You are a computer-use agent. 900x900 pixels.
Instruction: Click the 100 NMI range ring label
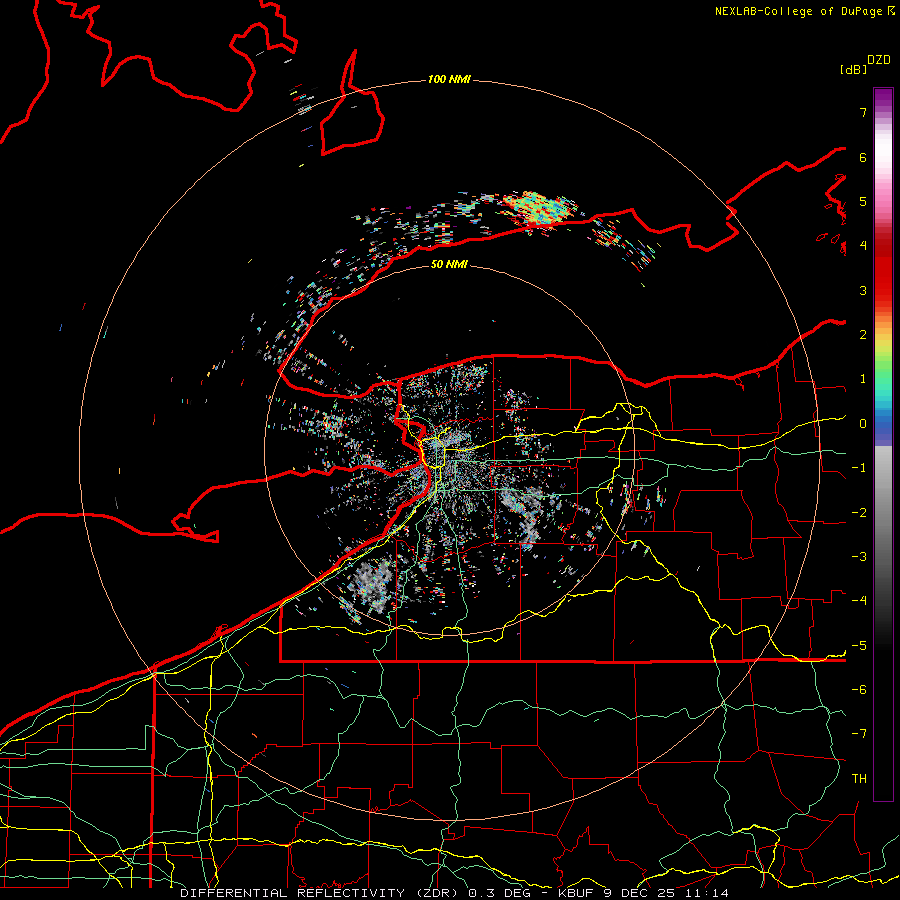click(449, 79)
